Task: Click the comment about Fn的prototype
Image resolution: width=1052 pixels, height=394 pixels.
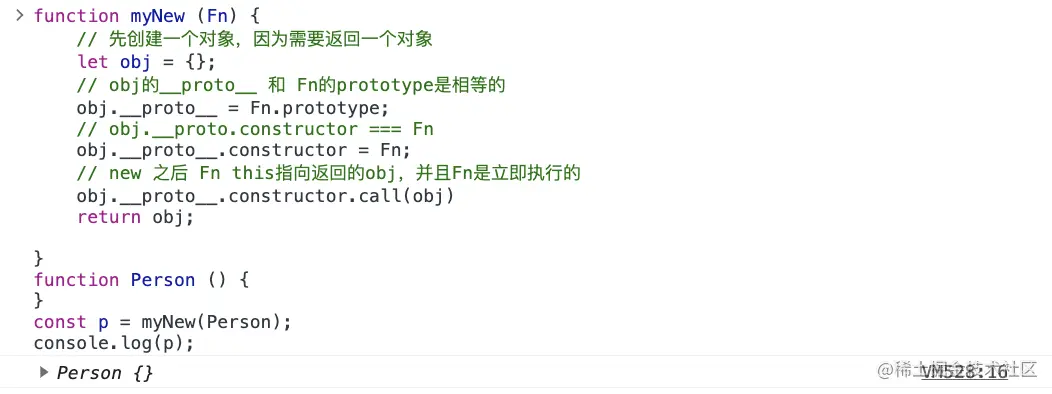Action: [291, 85]
